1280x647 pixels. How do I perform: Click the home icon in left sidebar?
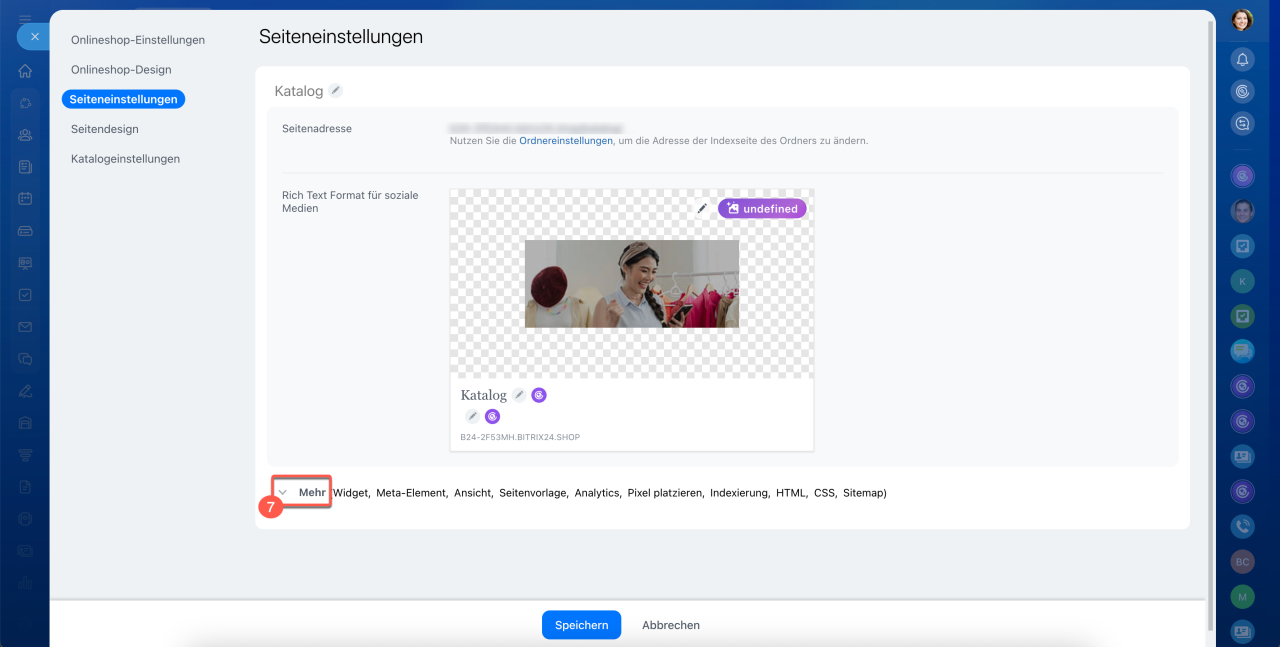[25, 71]
